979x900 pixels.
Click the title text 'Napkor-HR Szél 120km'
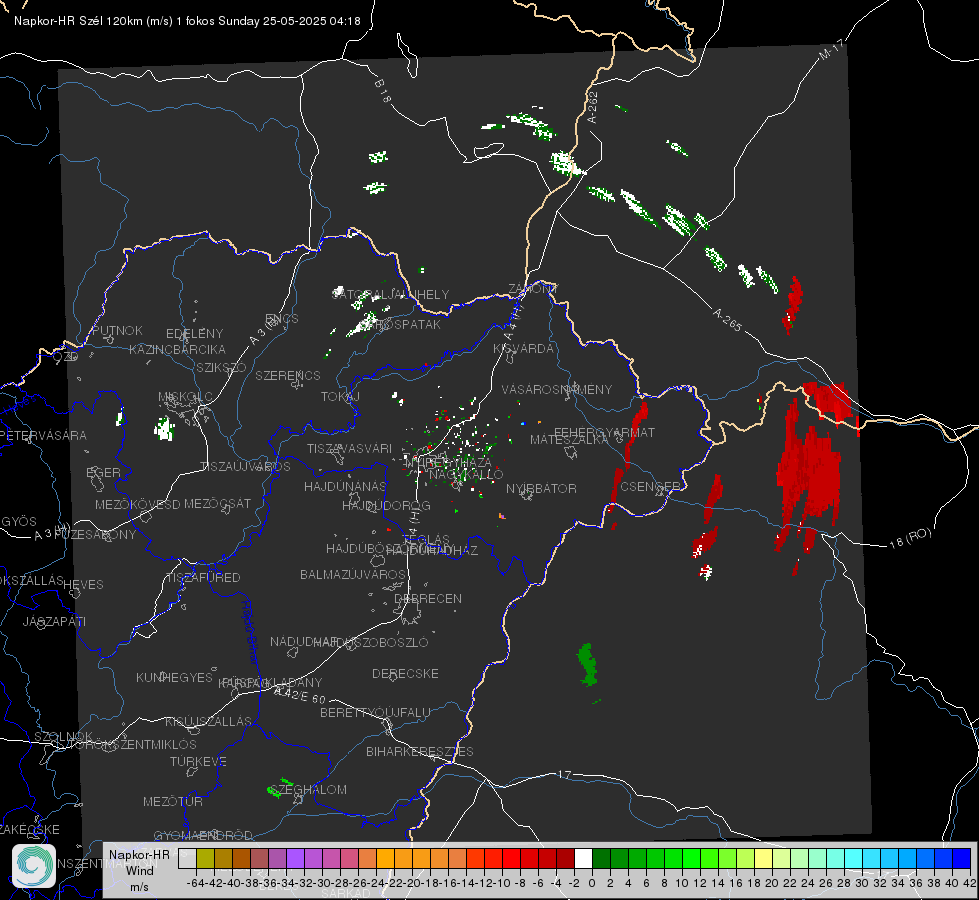[79, 21]
